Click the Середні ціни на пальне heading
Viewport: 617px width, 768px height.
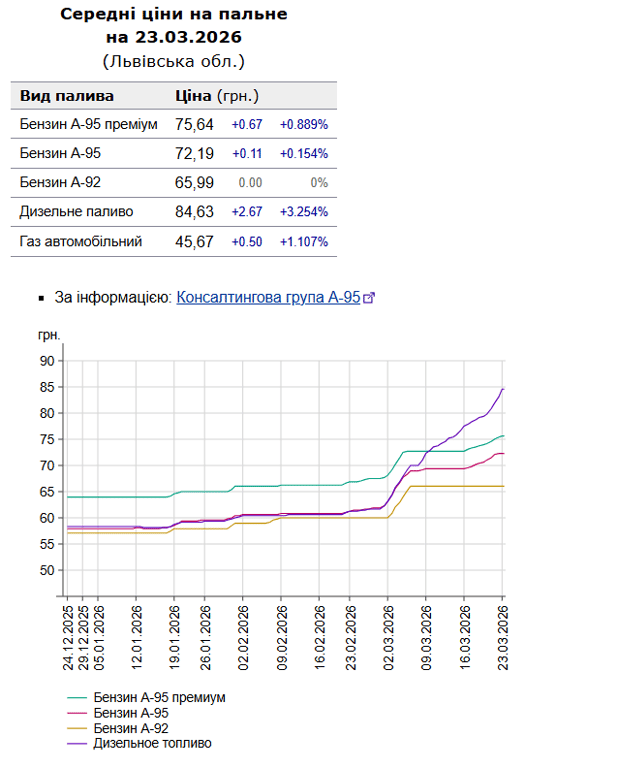pyautogui.click(x=173, y=14)
